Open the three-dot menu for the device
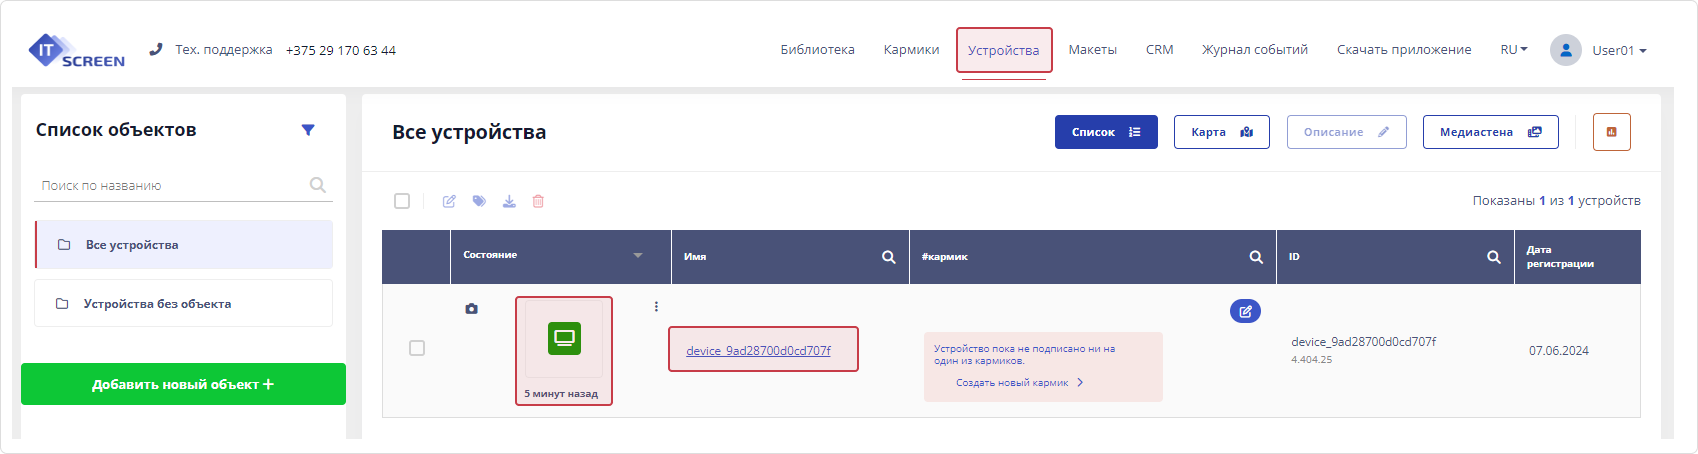This screenshot has width=1698, height=454. [x=656, y=307]
